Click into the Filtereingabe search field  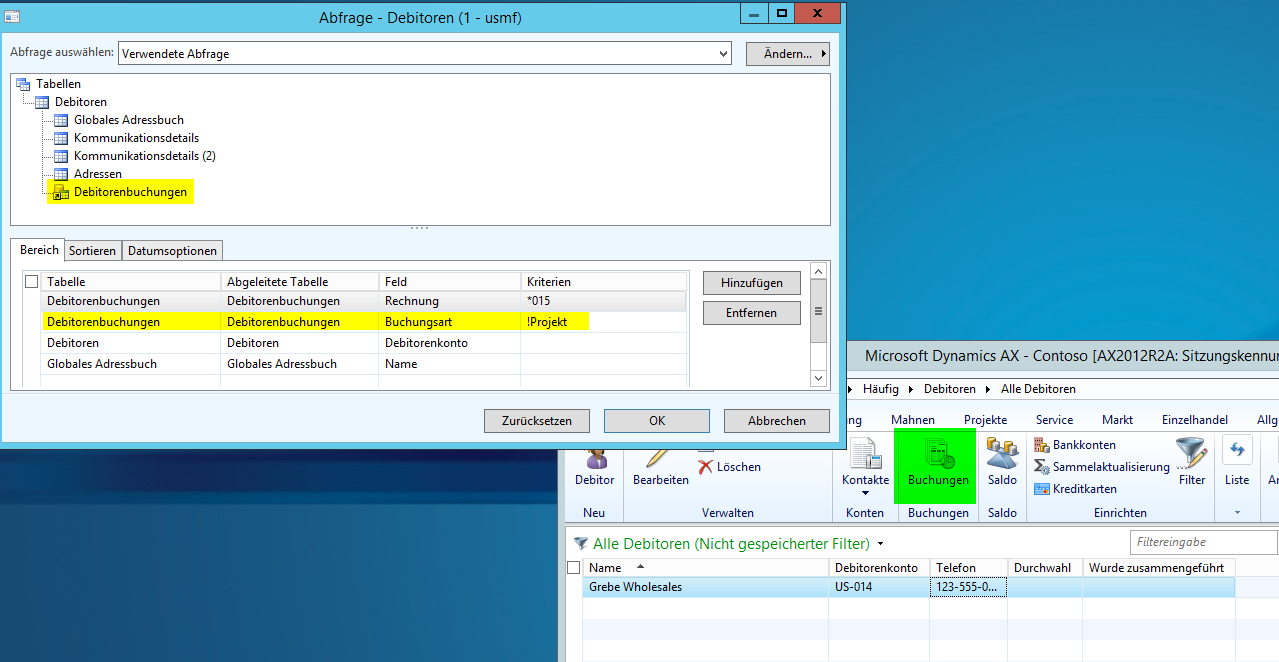(x=1203, y=542)
